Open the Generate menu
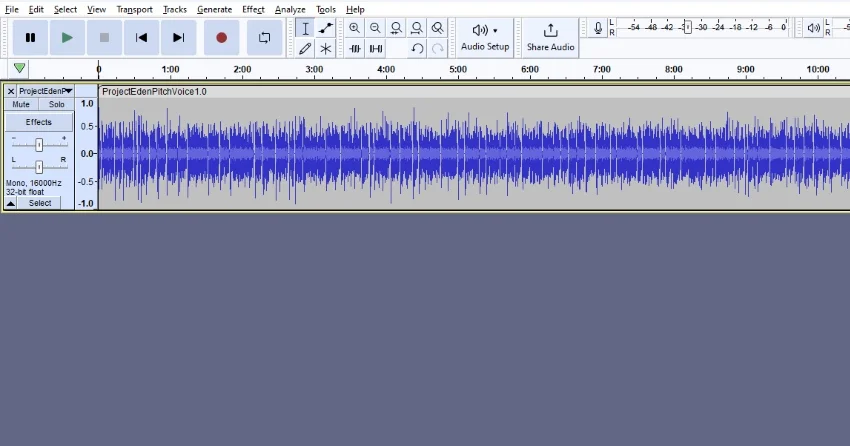Image resolution: width=850 pixels, height=446 pixels. coord(214,9)
